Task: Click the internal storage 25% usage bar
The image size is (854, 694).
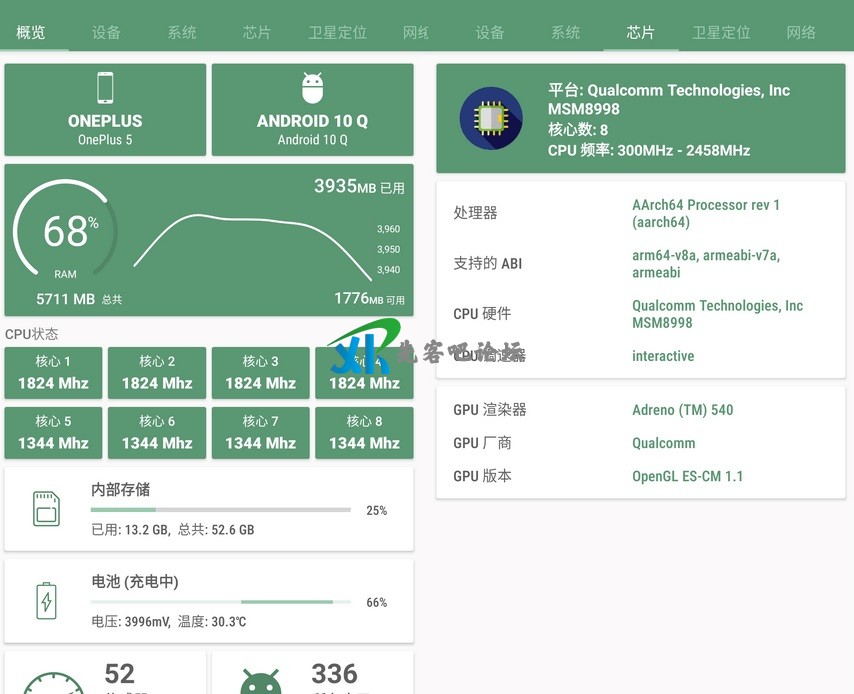Action: (x=220, y=510)
